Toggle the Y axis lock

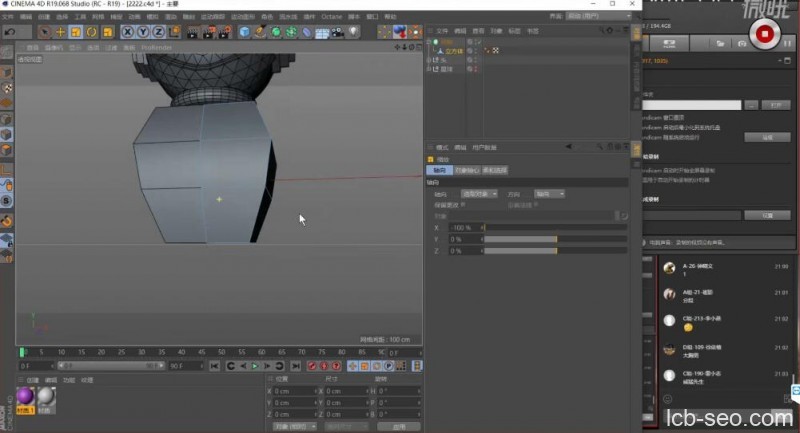point(143,32)
